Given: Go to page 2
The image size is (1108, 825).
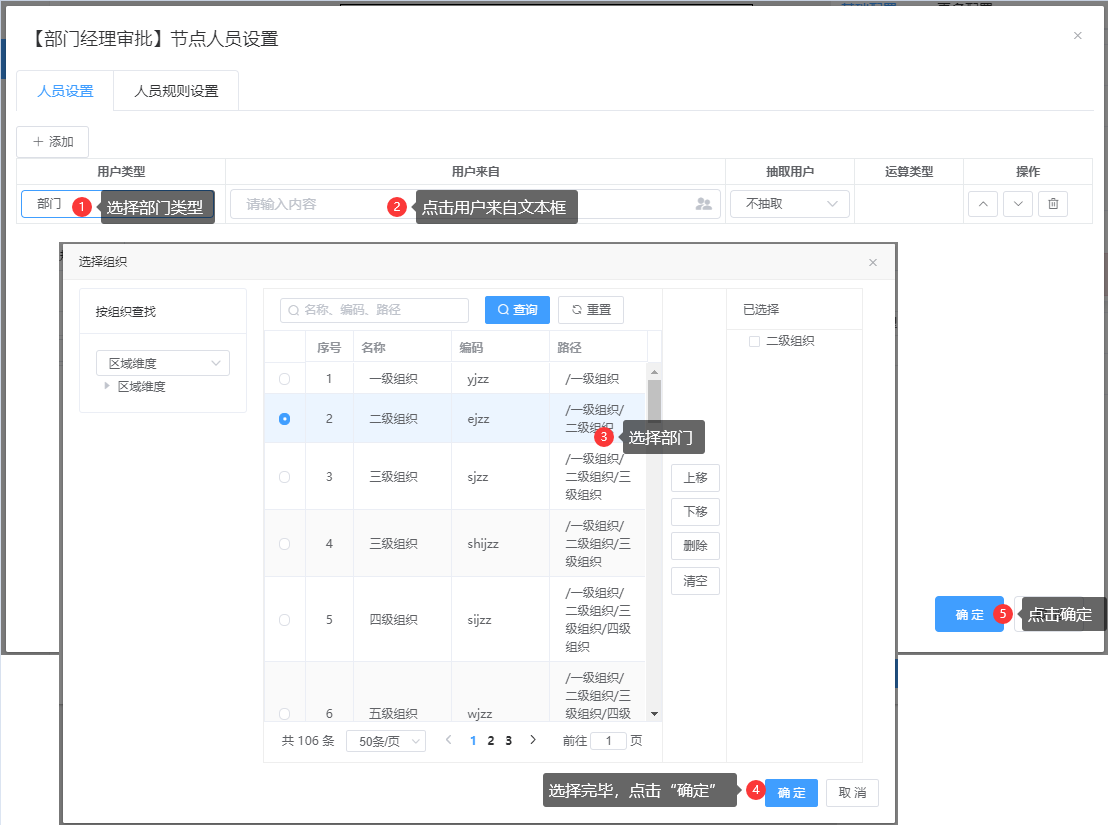Looking at the screenshot, I should click(x=490, y=741).
